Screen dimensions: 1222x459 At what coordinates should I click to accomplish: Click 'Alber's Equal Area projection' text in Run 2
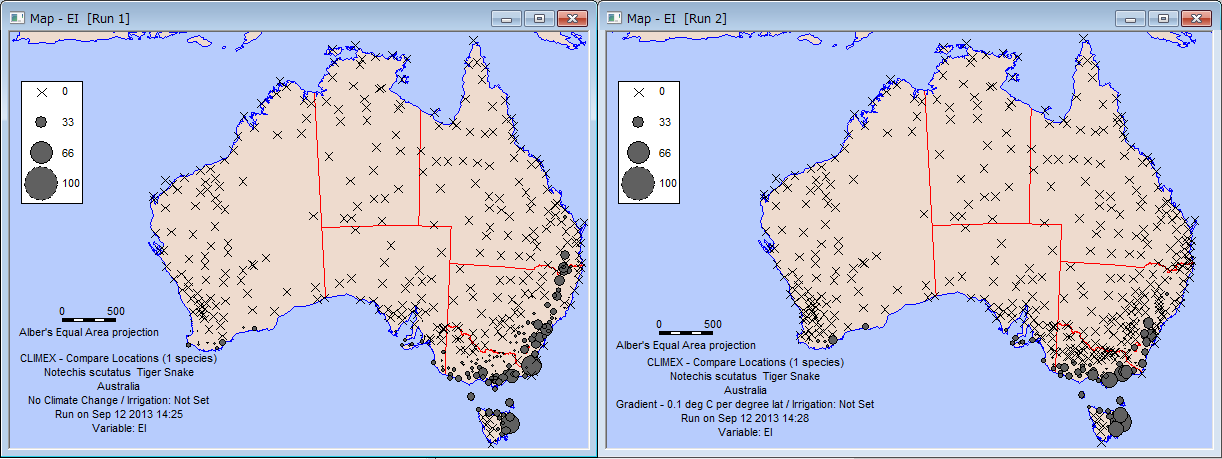click(685, 345)
